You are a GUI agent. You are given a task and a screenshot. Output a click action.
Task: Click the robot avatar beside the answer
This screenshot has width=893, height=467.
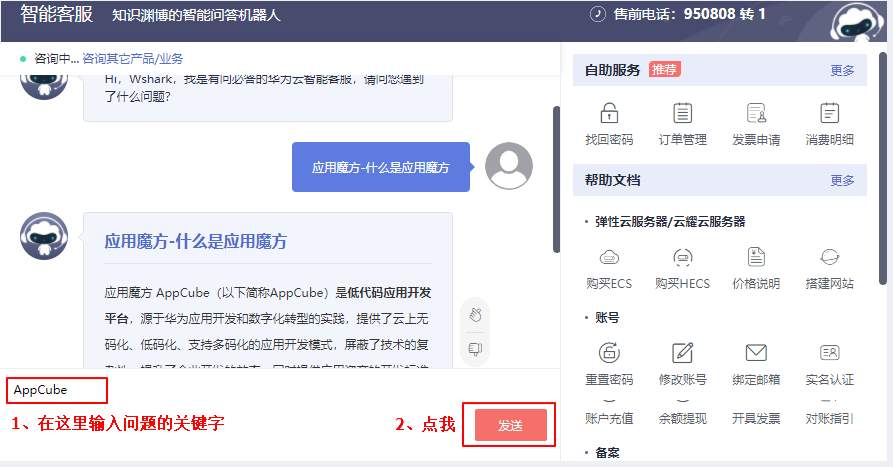(44, 236)
